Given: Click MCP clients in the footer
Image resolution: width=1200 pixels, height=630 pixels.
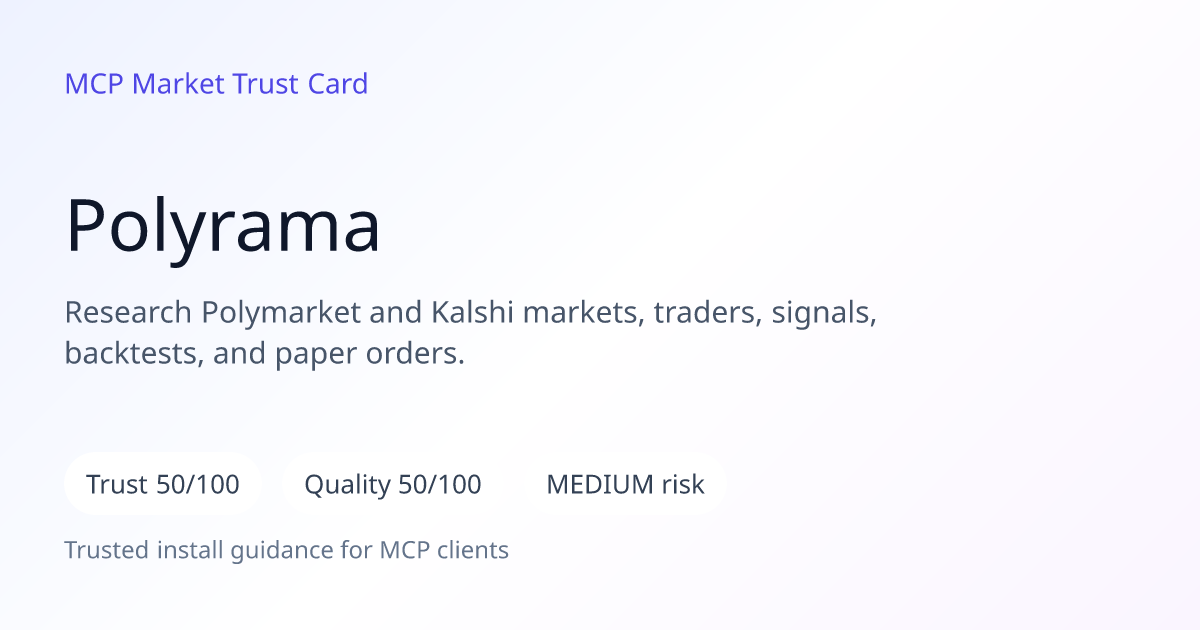Looking at the screenshot, I should point(444,550).
